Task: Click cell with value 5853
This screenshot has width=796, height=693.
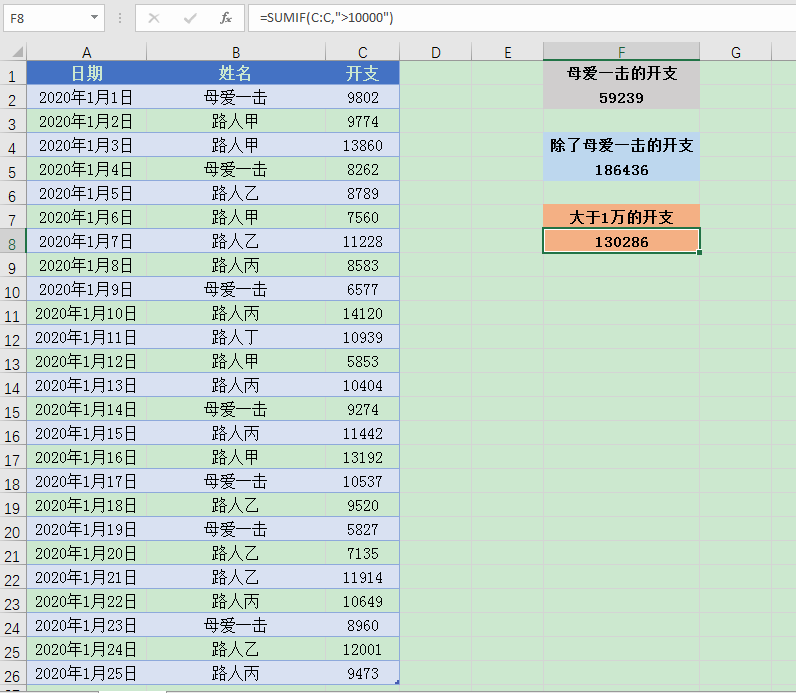Action: click(x=362, y=361)
